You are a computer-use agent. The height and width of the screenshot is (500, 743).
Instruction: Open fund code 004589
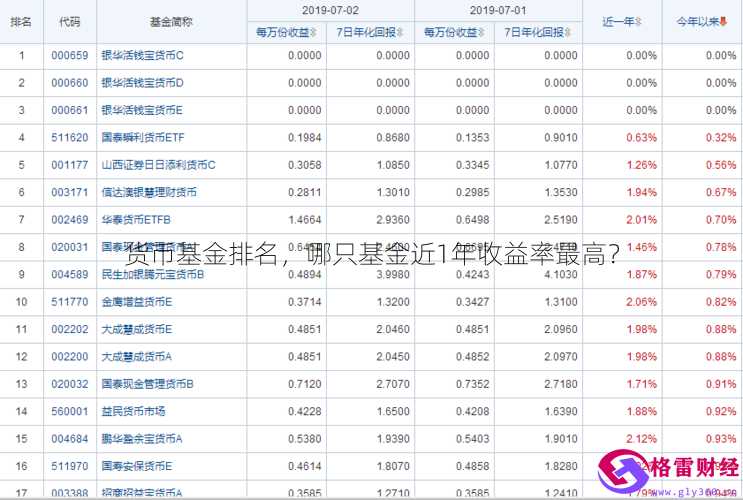click(x=70, y=274)
